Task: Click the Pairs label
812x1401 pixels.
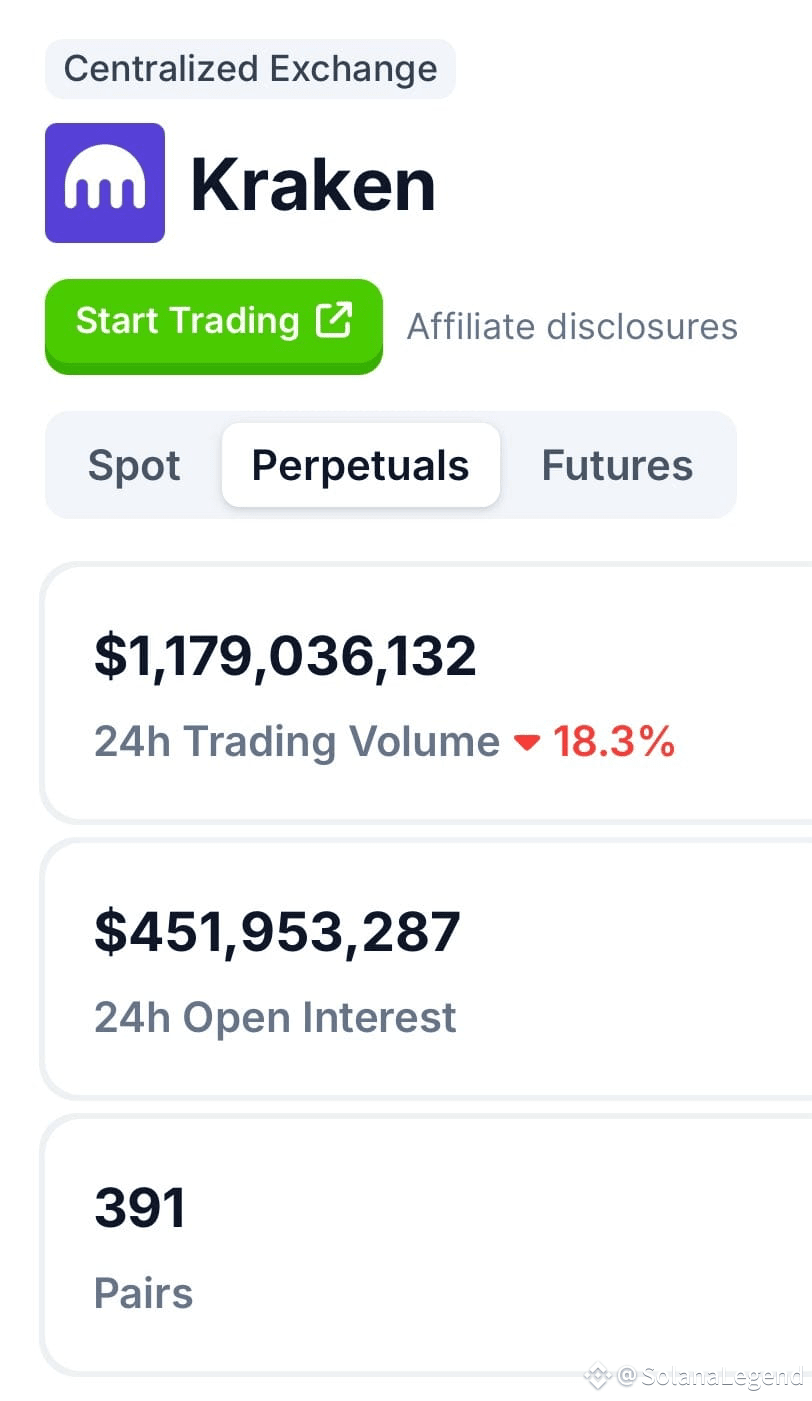Action: (143, 1293)
